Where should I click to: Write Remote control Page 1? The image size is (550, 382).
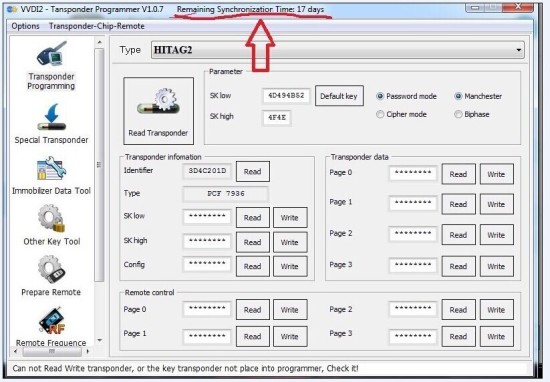pyautogui.click(x=290, y=336)
